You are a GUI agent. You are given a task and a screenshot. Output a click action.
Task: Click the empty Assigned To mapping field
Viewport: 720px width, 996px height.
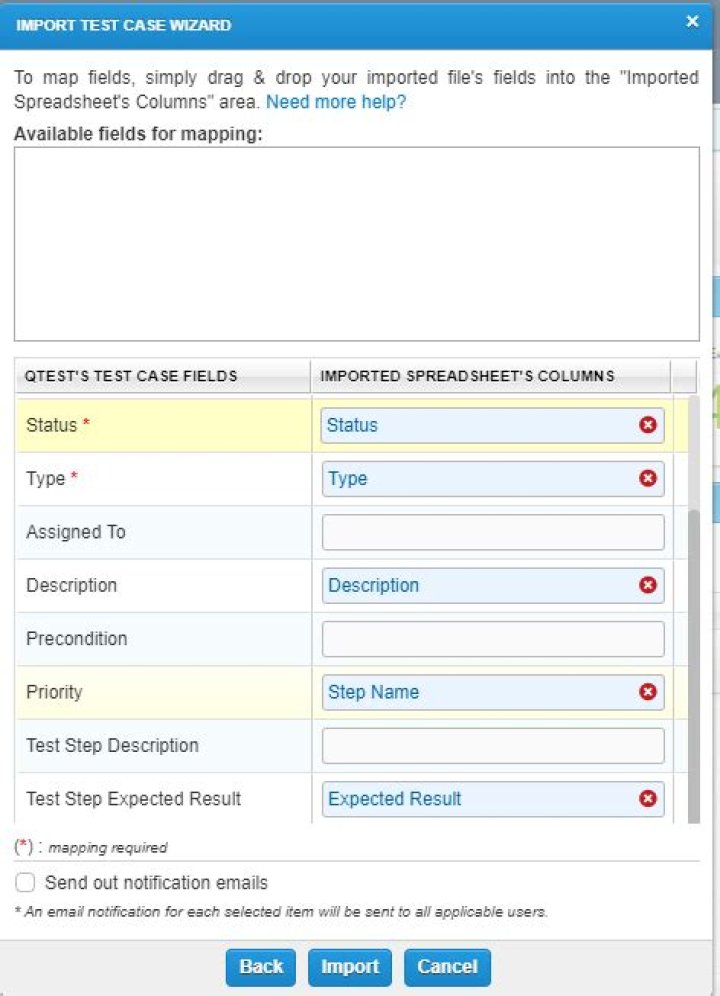pyautogui.click(x=493, y=532)
